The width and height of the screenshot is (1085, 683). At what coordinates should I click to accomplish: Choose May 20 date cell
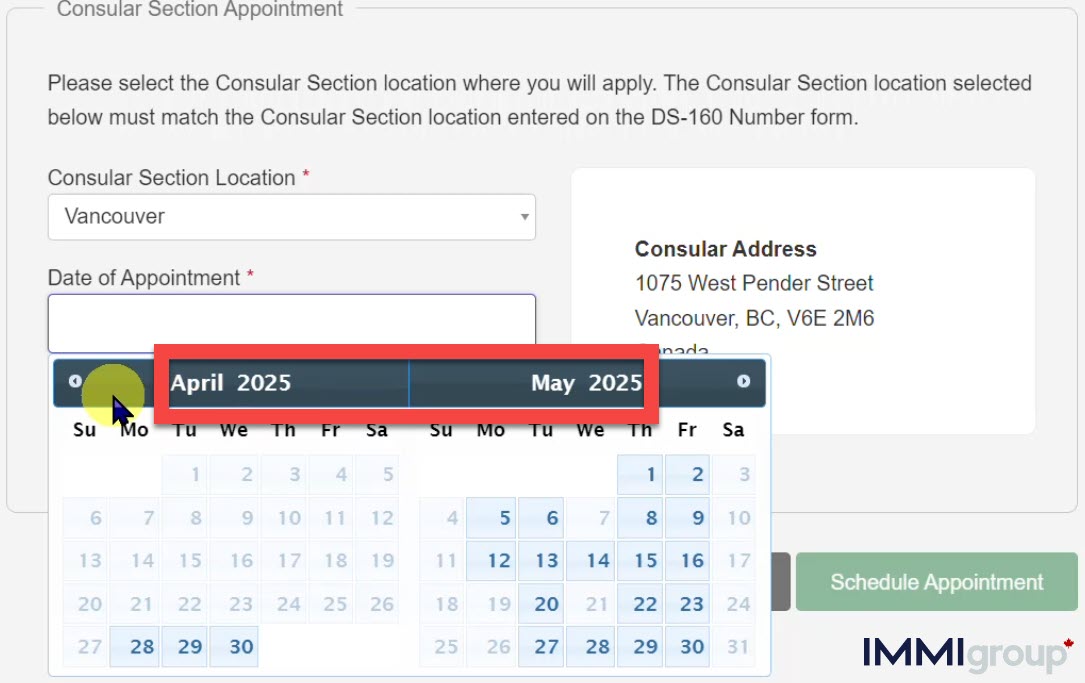pyautogui.click(x=541, y=604)
